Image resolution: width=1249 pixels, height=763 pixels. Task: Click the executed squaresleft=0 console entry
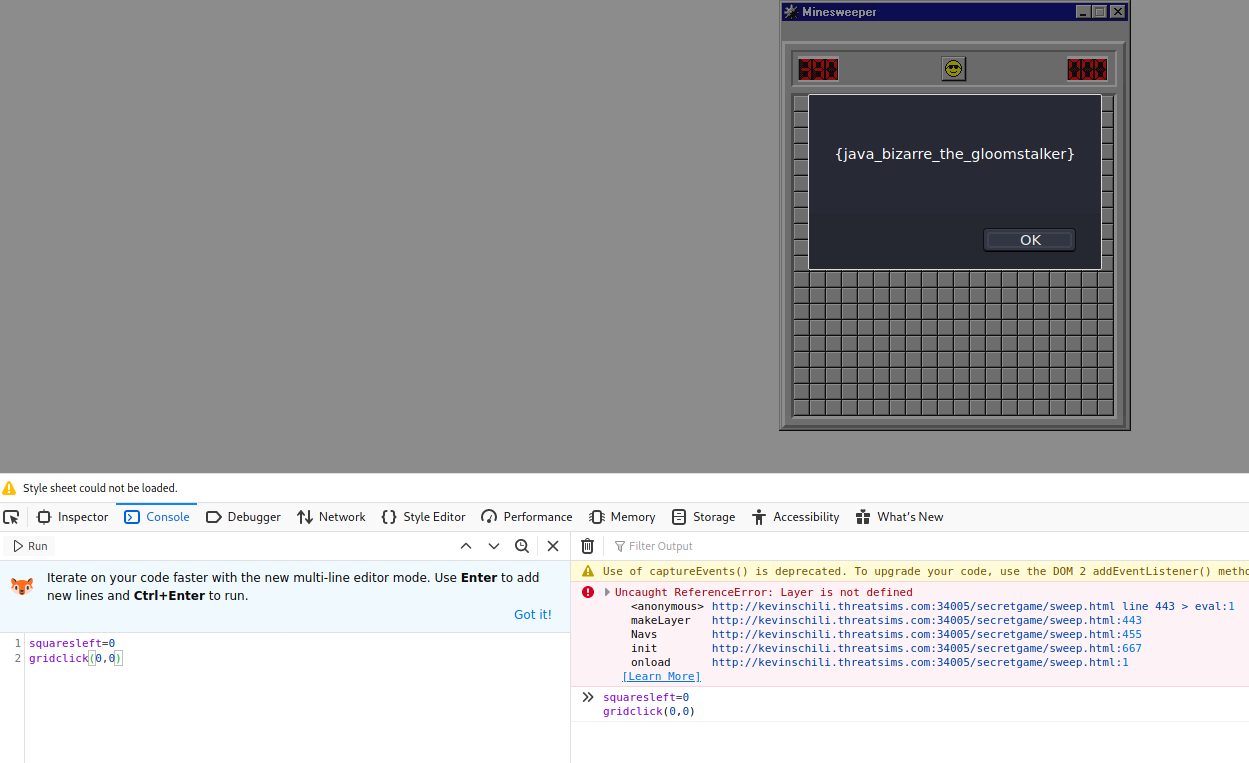(646, 698)
